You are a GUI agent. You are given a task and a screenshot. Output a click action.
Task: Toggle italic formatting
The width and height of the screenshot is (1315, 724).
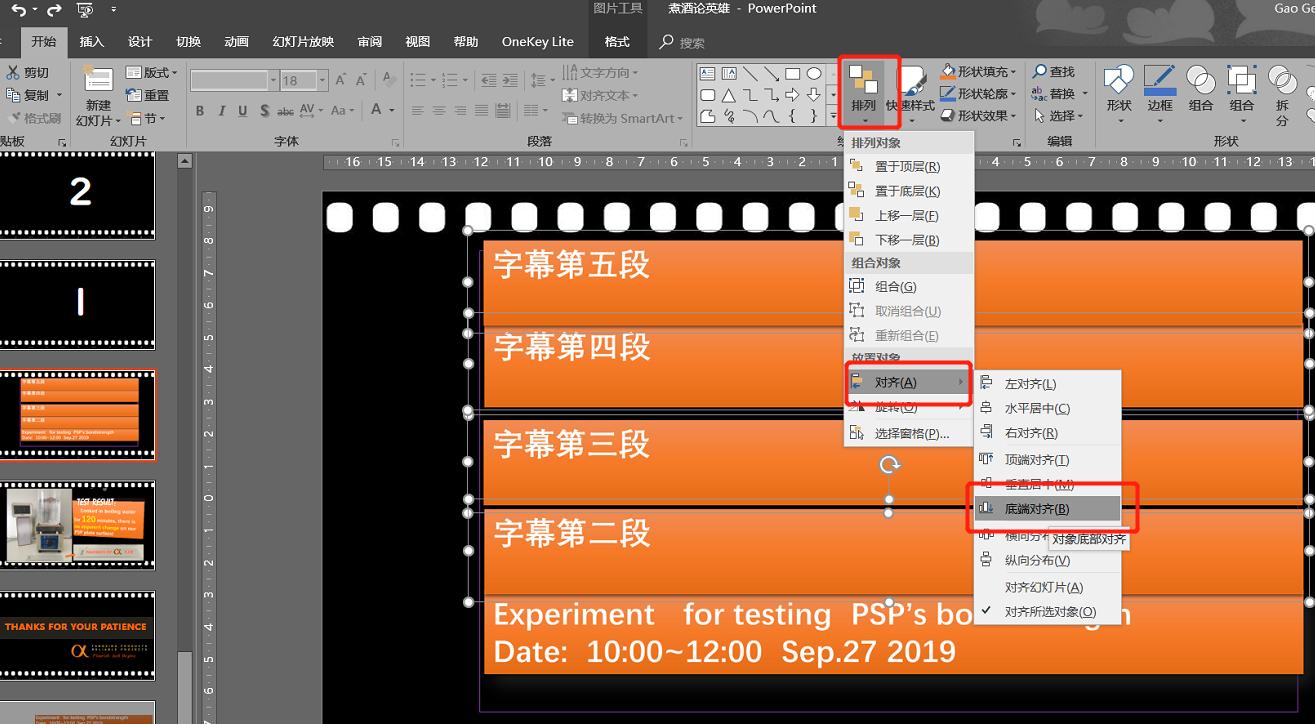[x=221, y=110]
